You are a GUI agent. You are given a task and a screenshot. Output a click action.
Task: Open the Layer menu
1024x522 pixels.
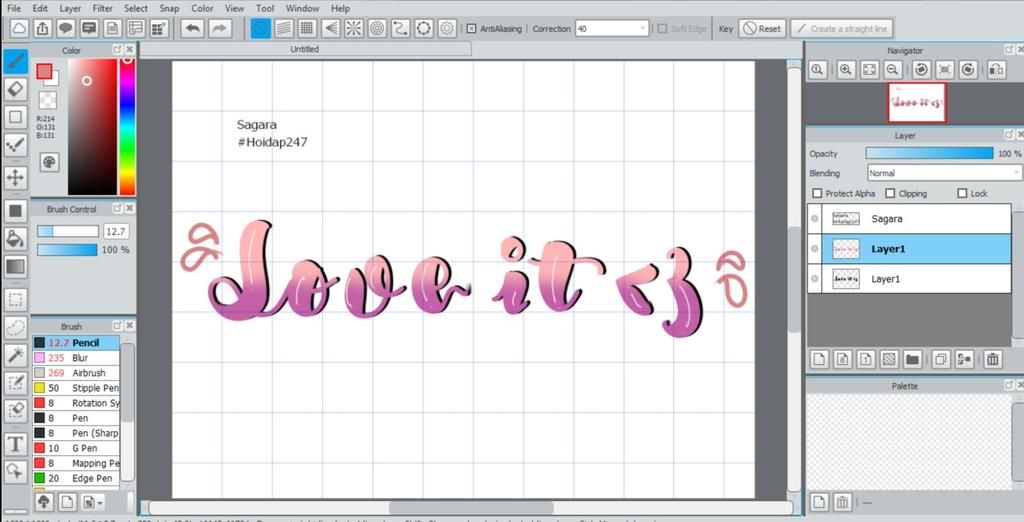pos(70,8)
